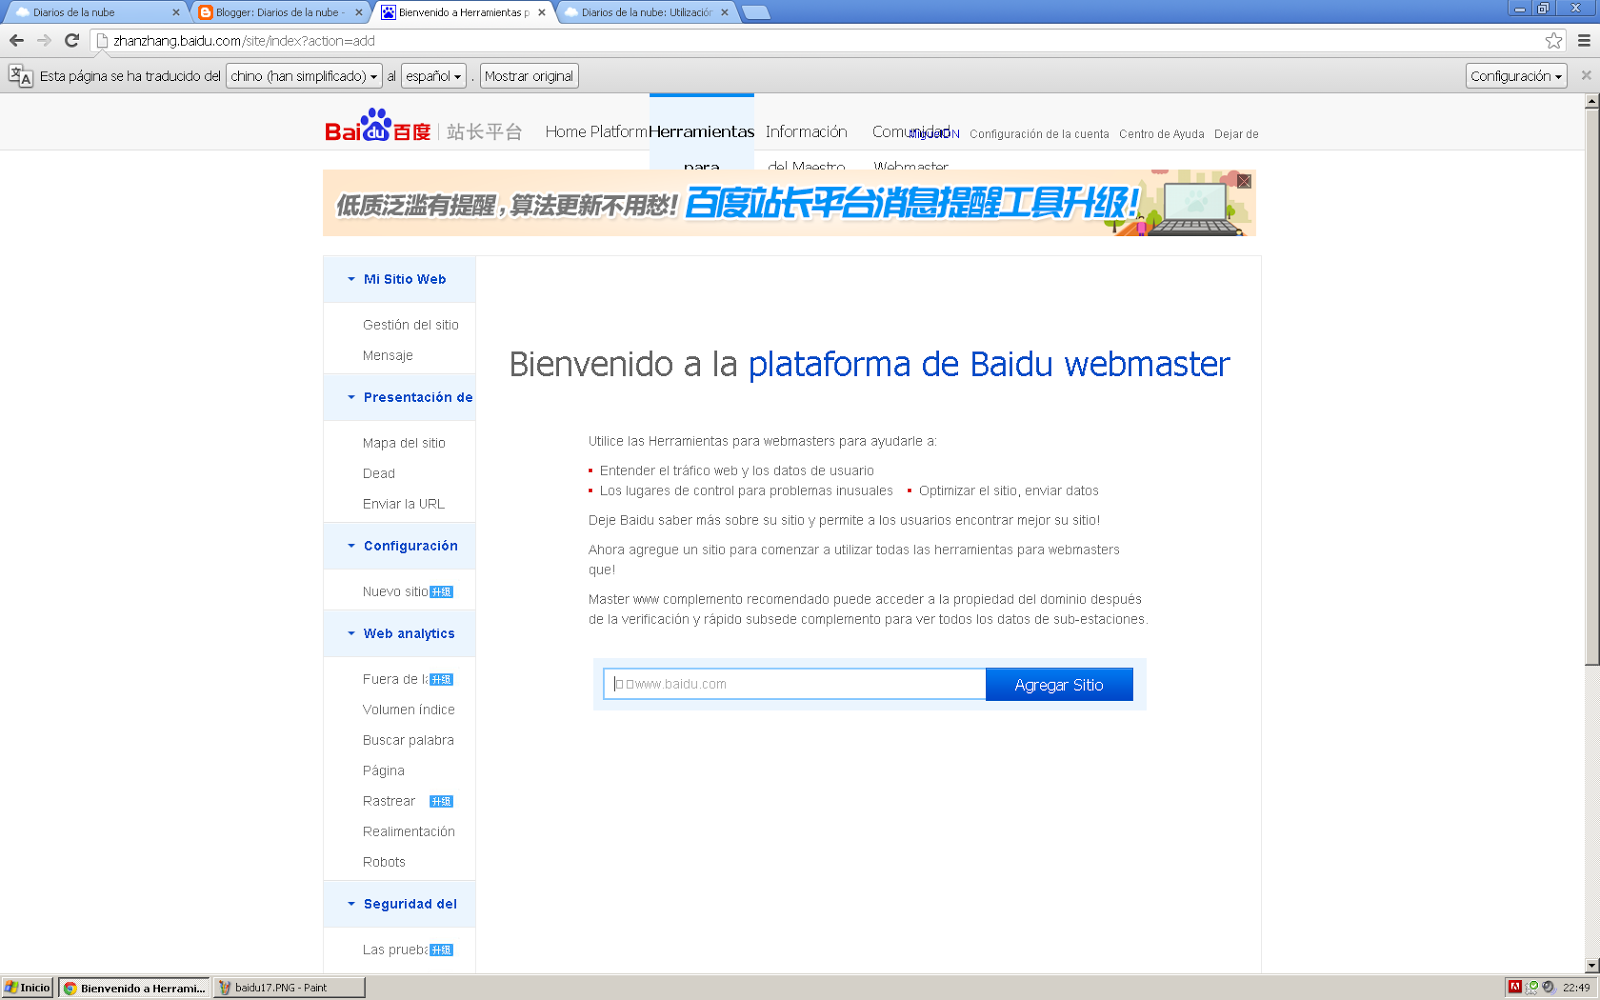
Task: Click the scrollbar down arrow
Action: coord(1592,966)
